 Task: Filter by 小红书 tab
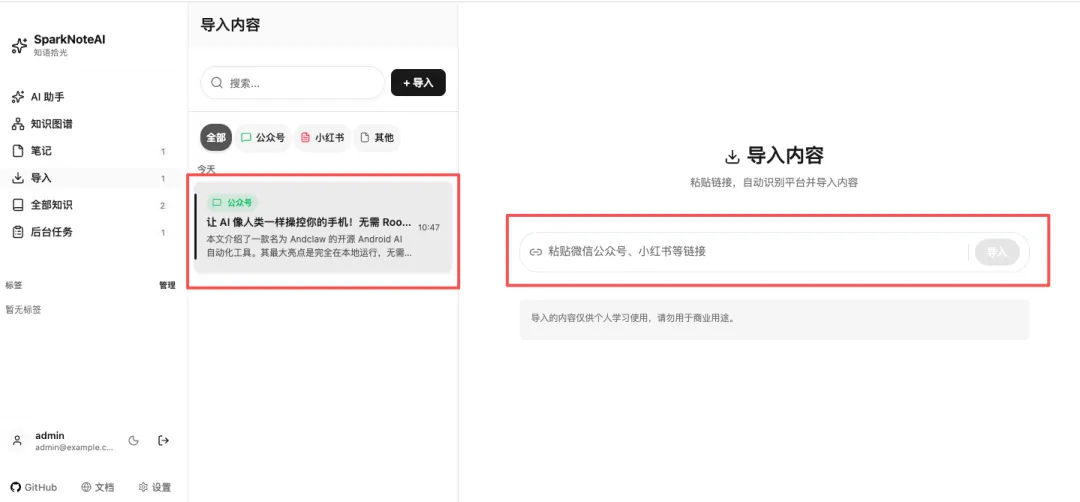pos(322,138)
